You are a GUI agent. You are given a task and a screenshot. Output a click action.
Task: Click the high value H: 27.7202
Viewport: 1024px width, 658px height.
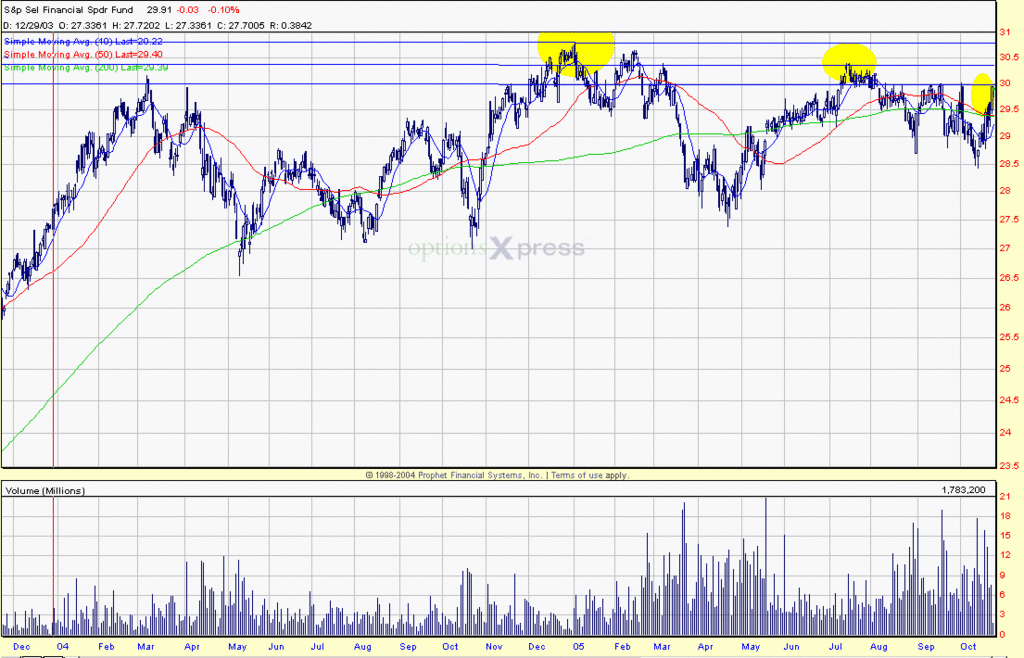[x=136, y=25]
